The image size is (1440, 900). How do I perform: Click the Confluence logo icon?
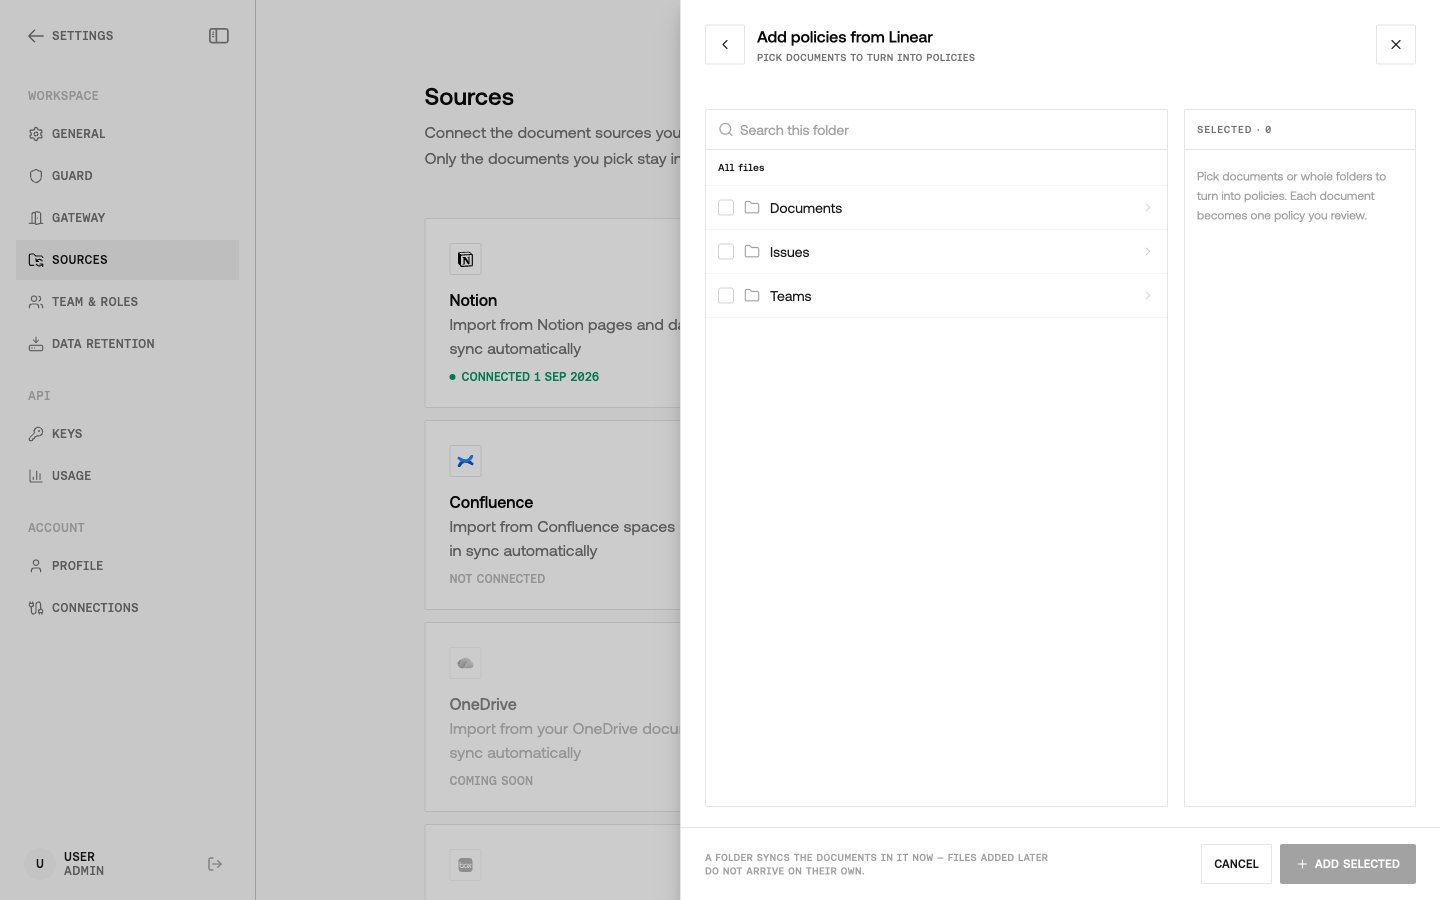click(x=465, y=461)
